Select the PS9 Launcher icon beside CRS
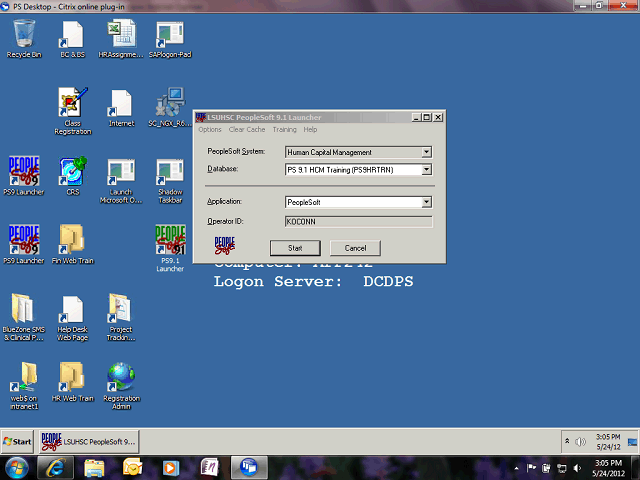Screen dimensions: 640x480 (x=24, y=176)
